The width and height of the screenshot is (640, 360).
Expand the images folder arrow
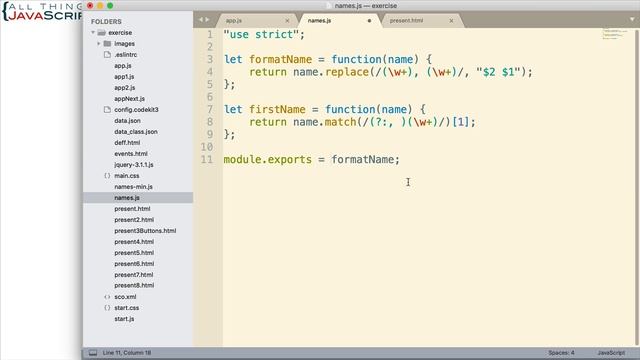tap(99, 43)
